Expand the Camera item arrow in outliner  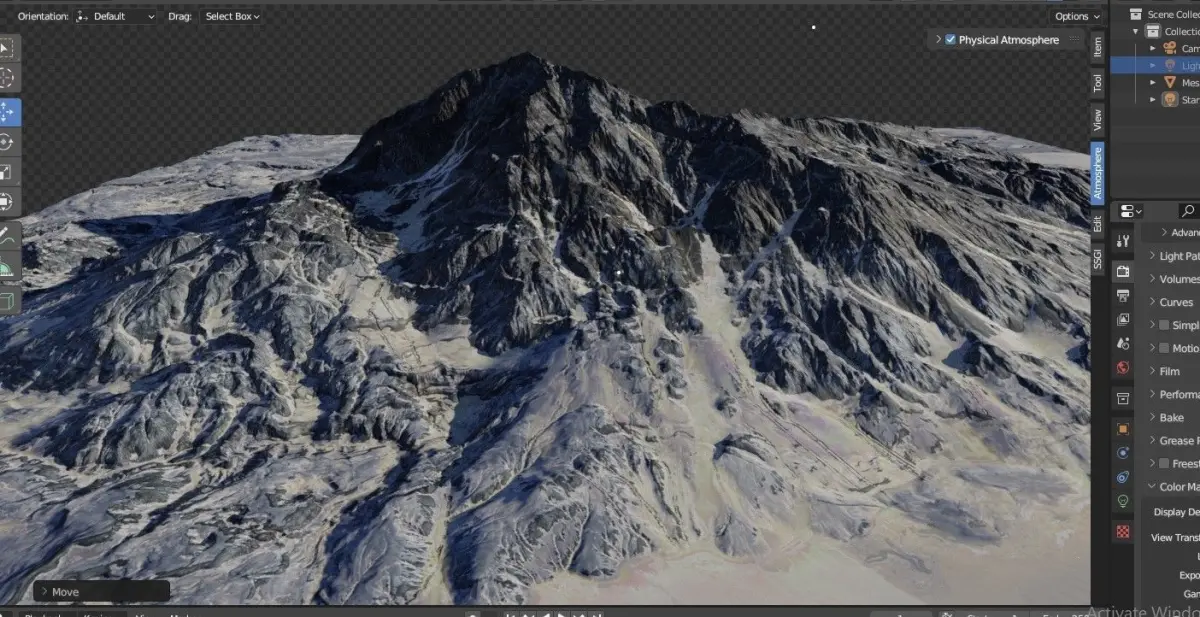(1153, 48)
